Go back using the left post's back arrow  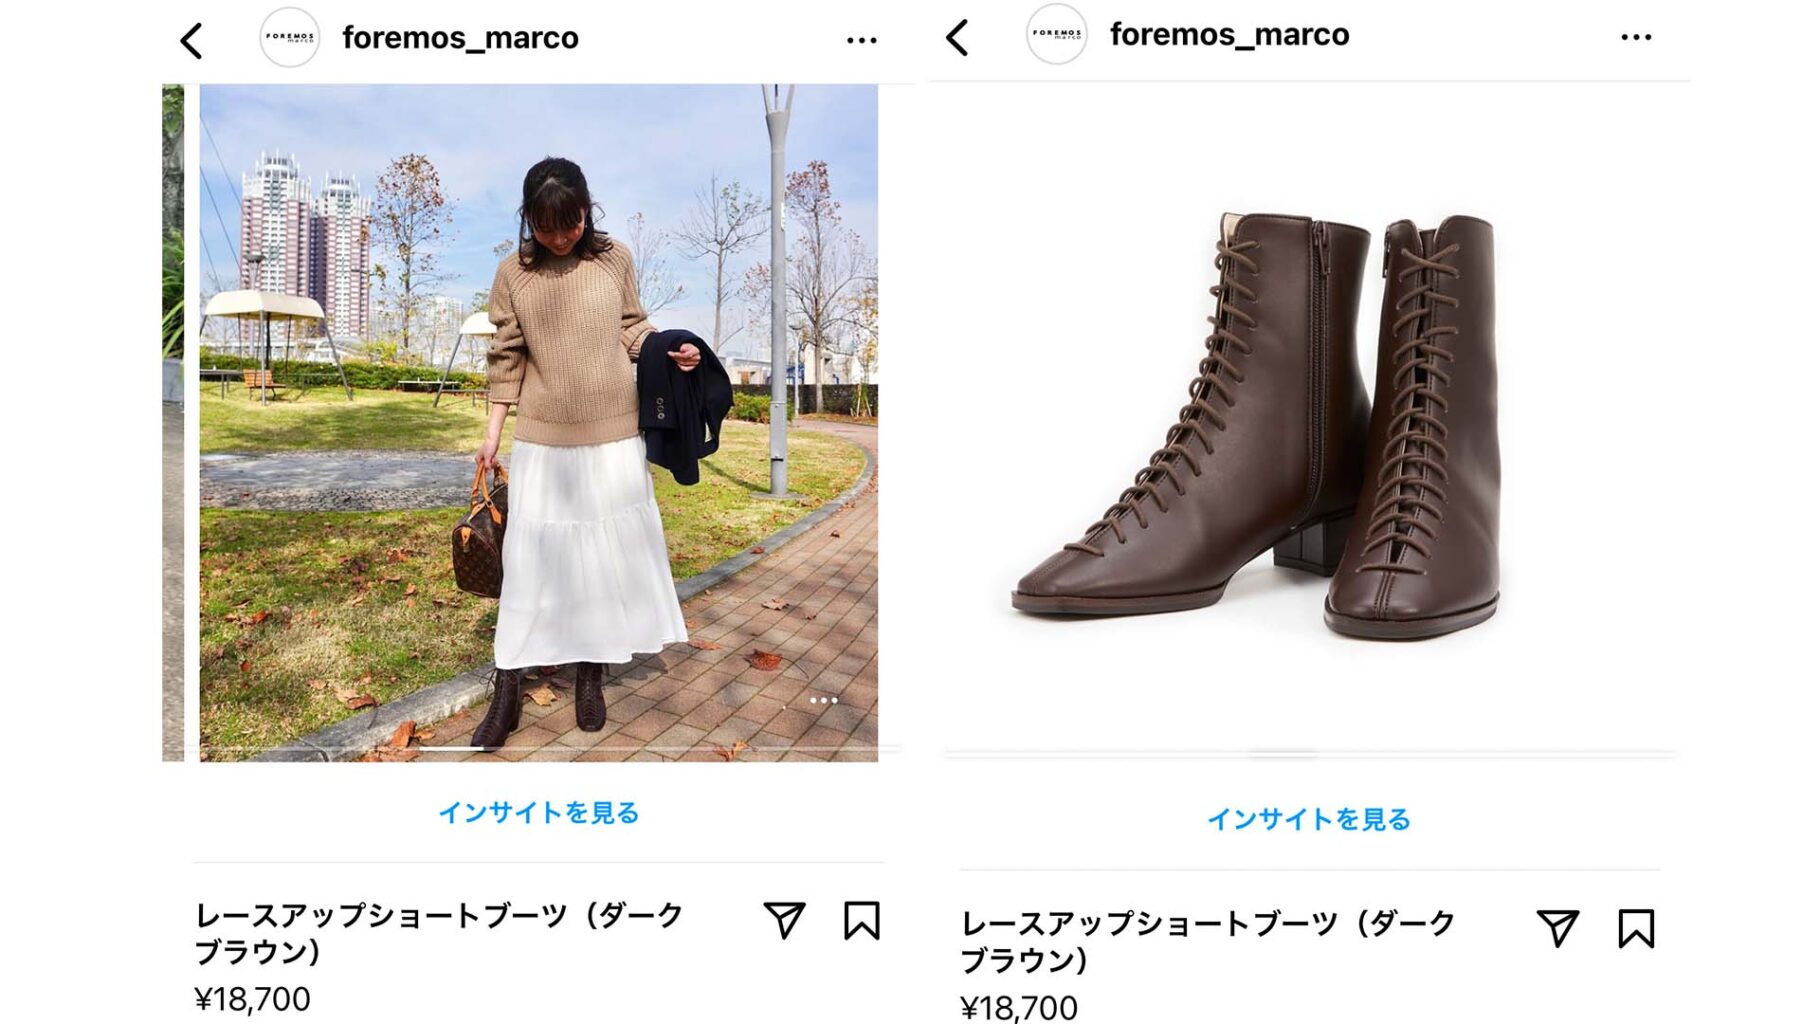point(191,41)
